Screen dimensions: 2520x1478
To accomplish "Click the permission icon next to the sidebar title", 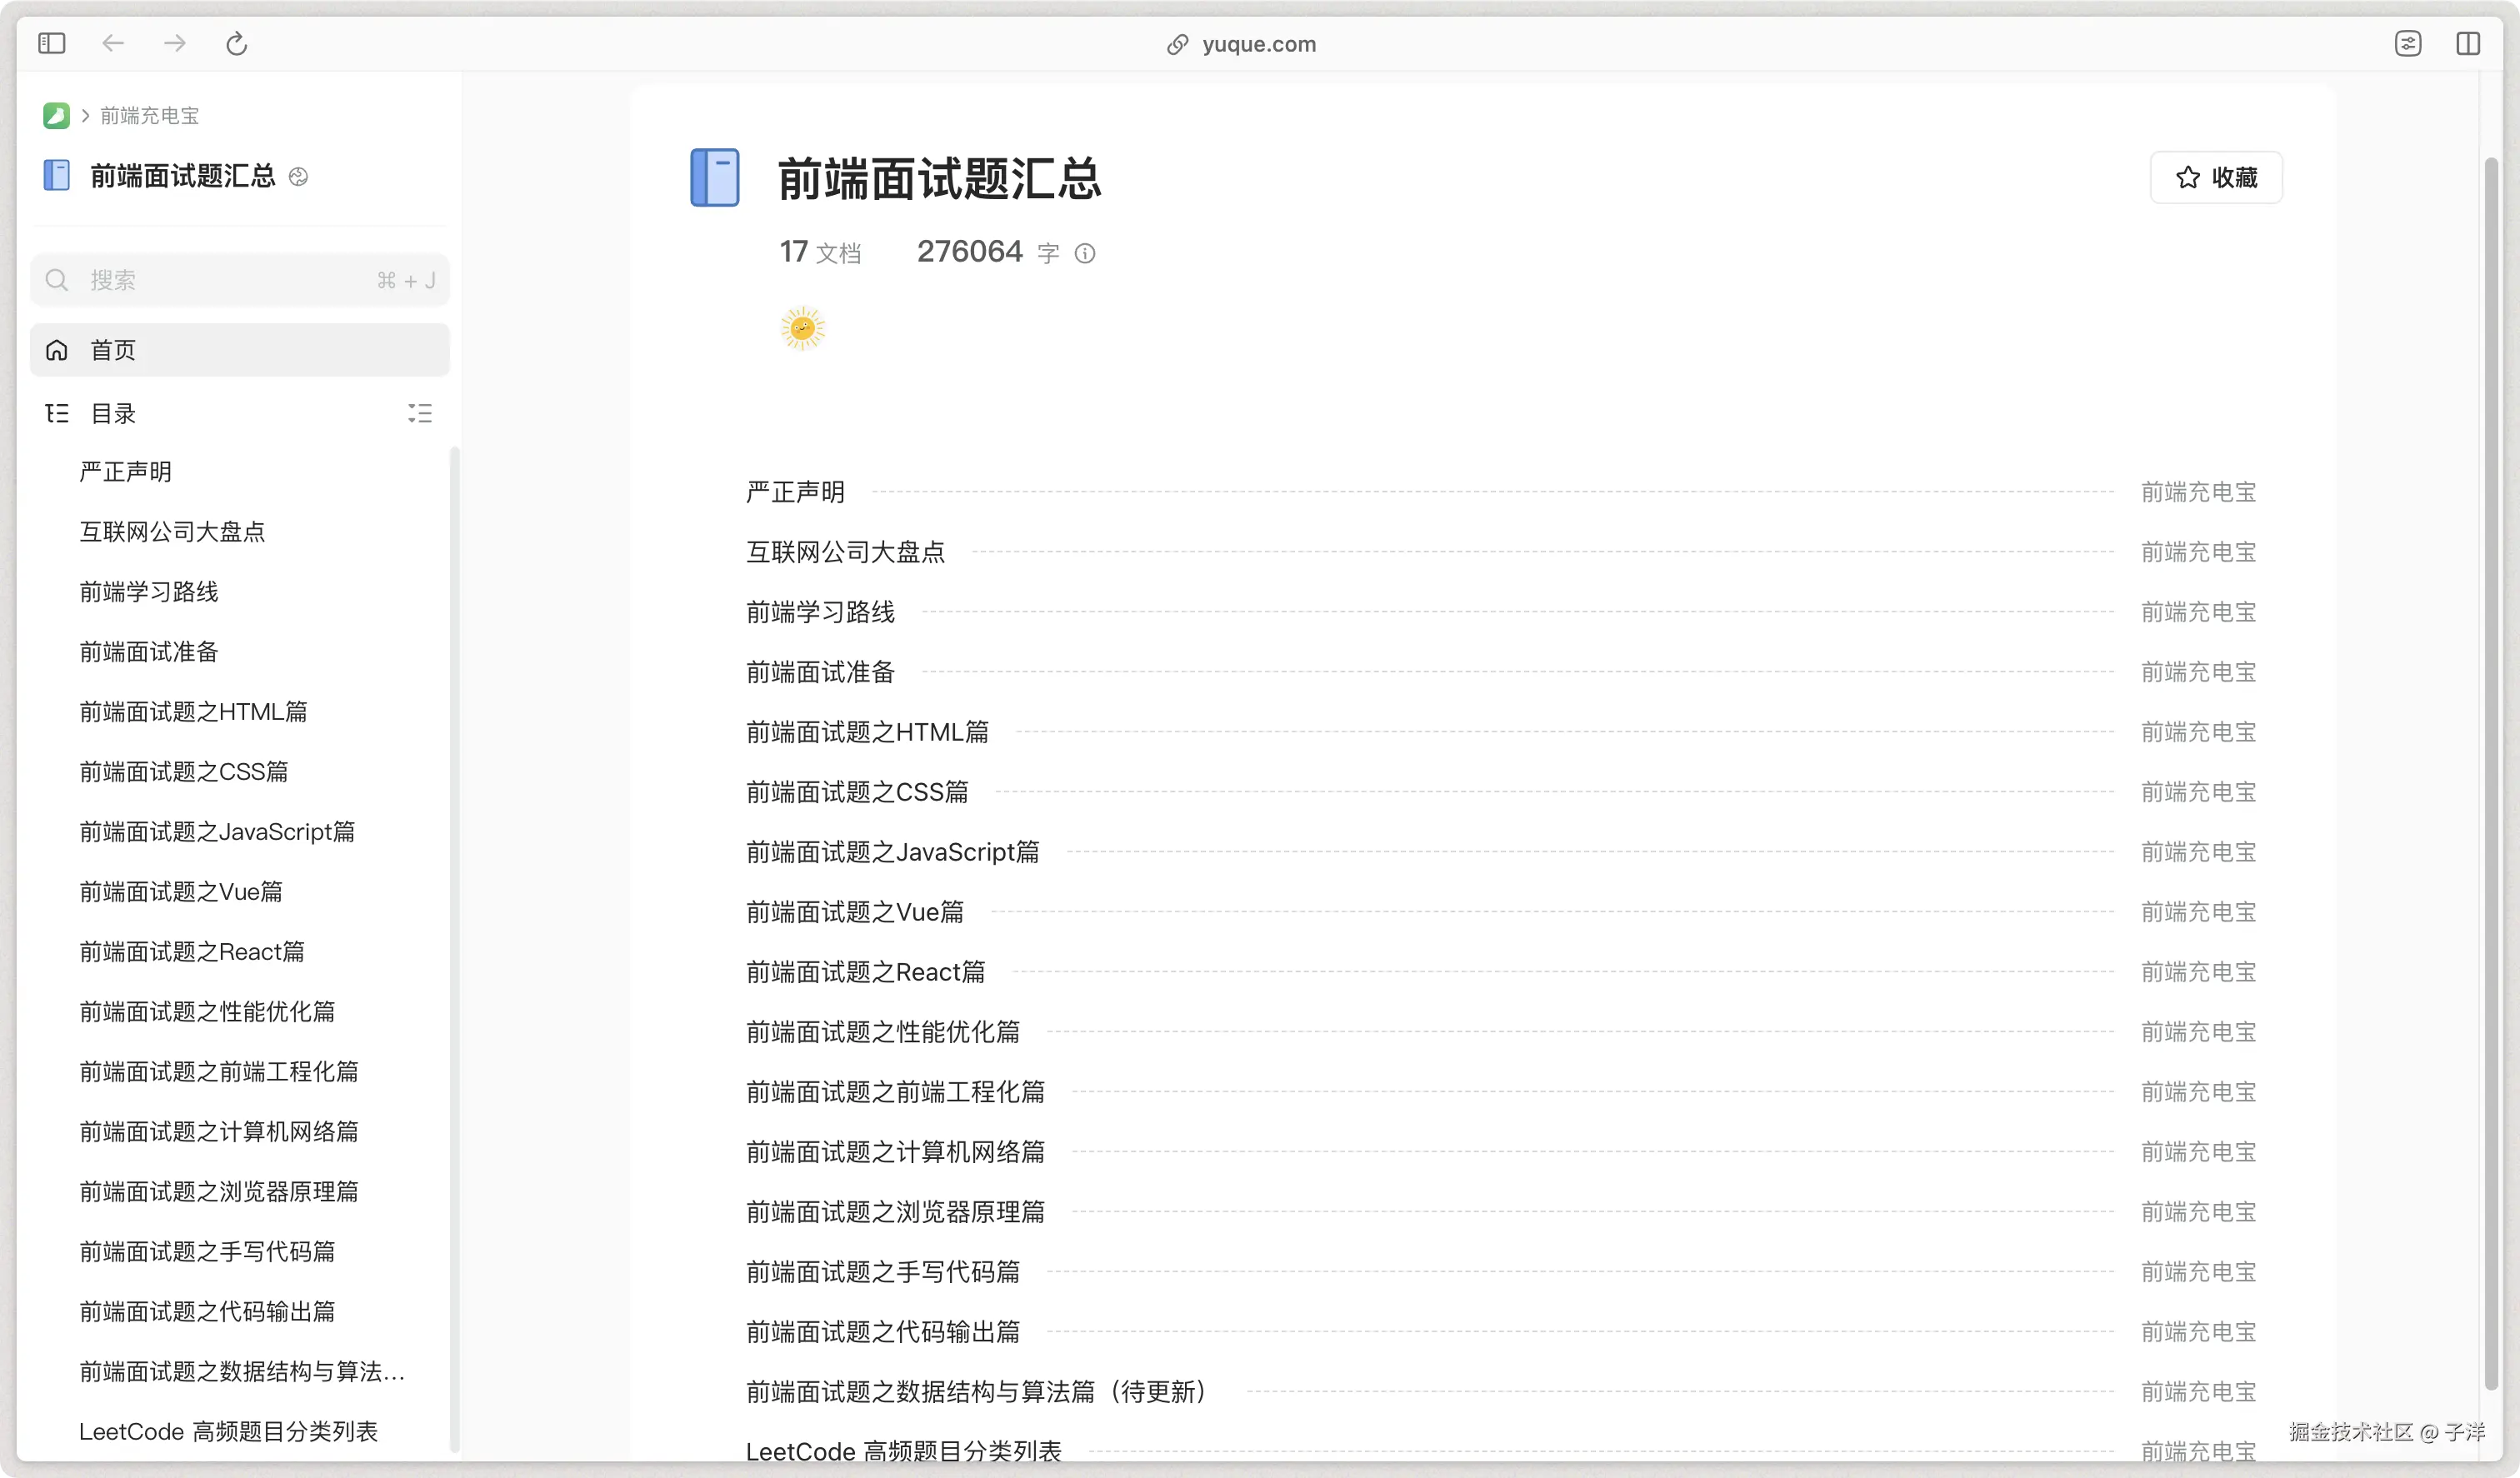I will click(x=298, y=177).
